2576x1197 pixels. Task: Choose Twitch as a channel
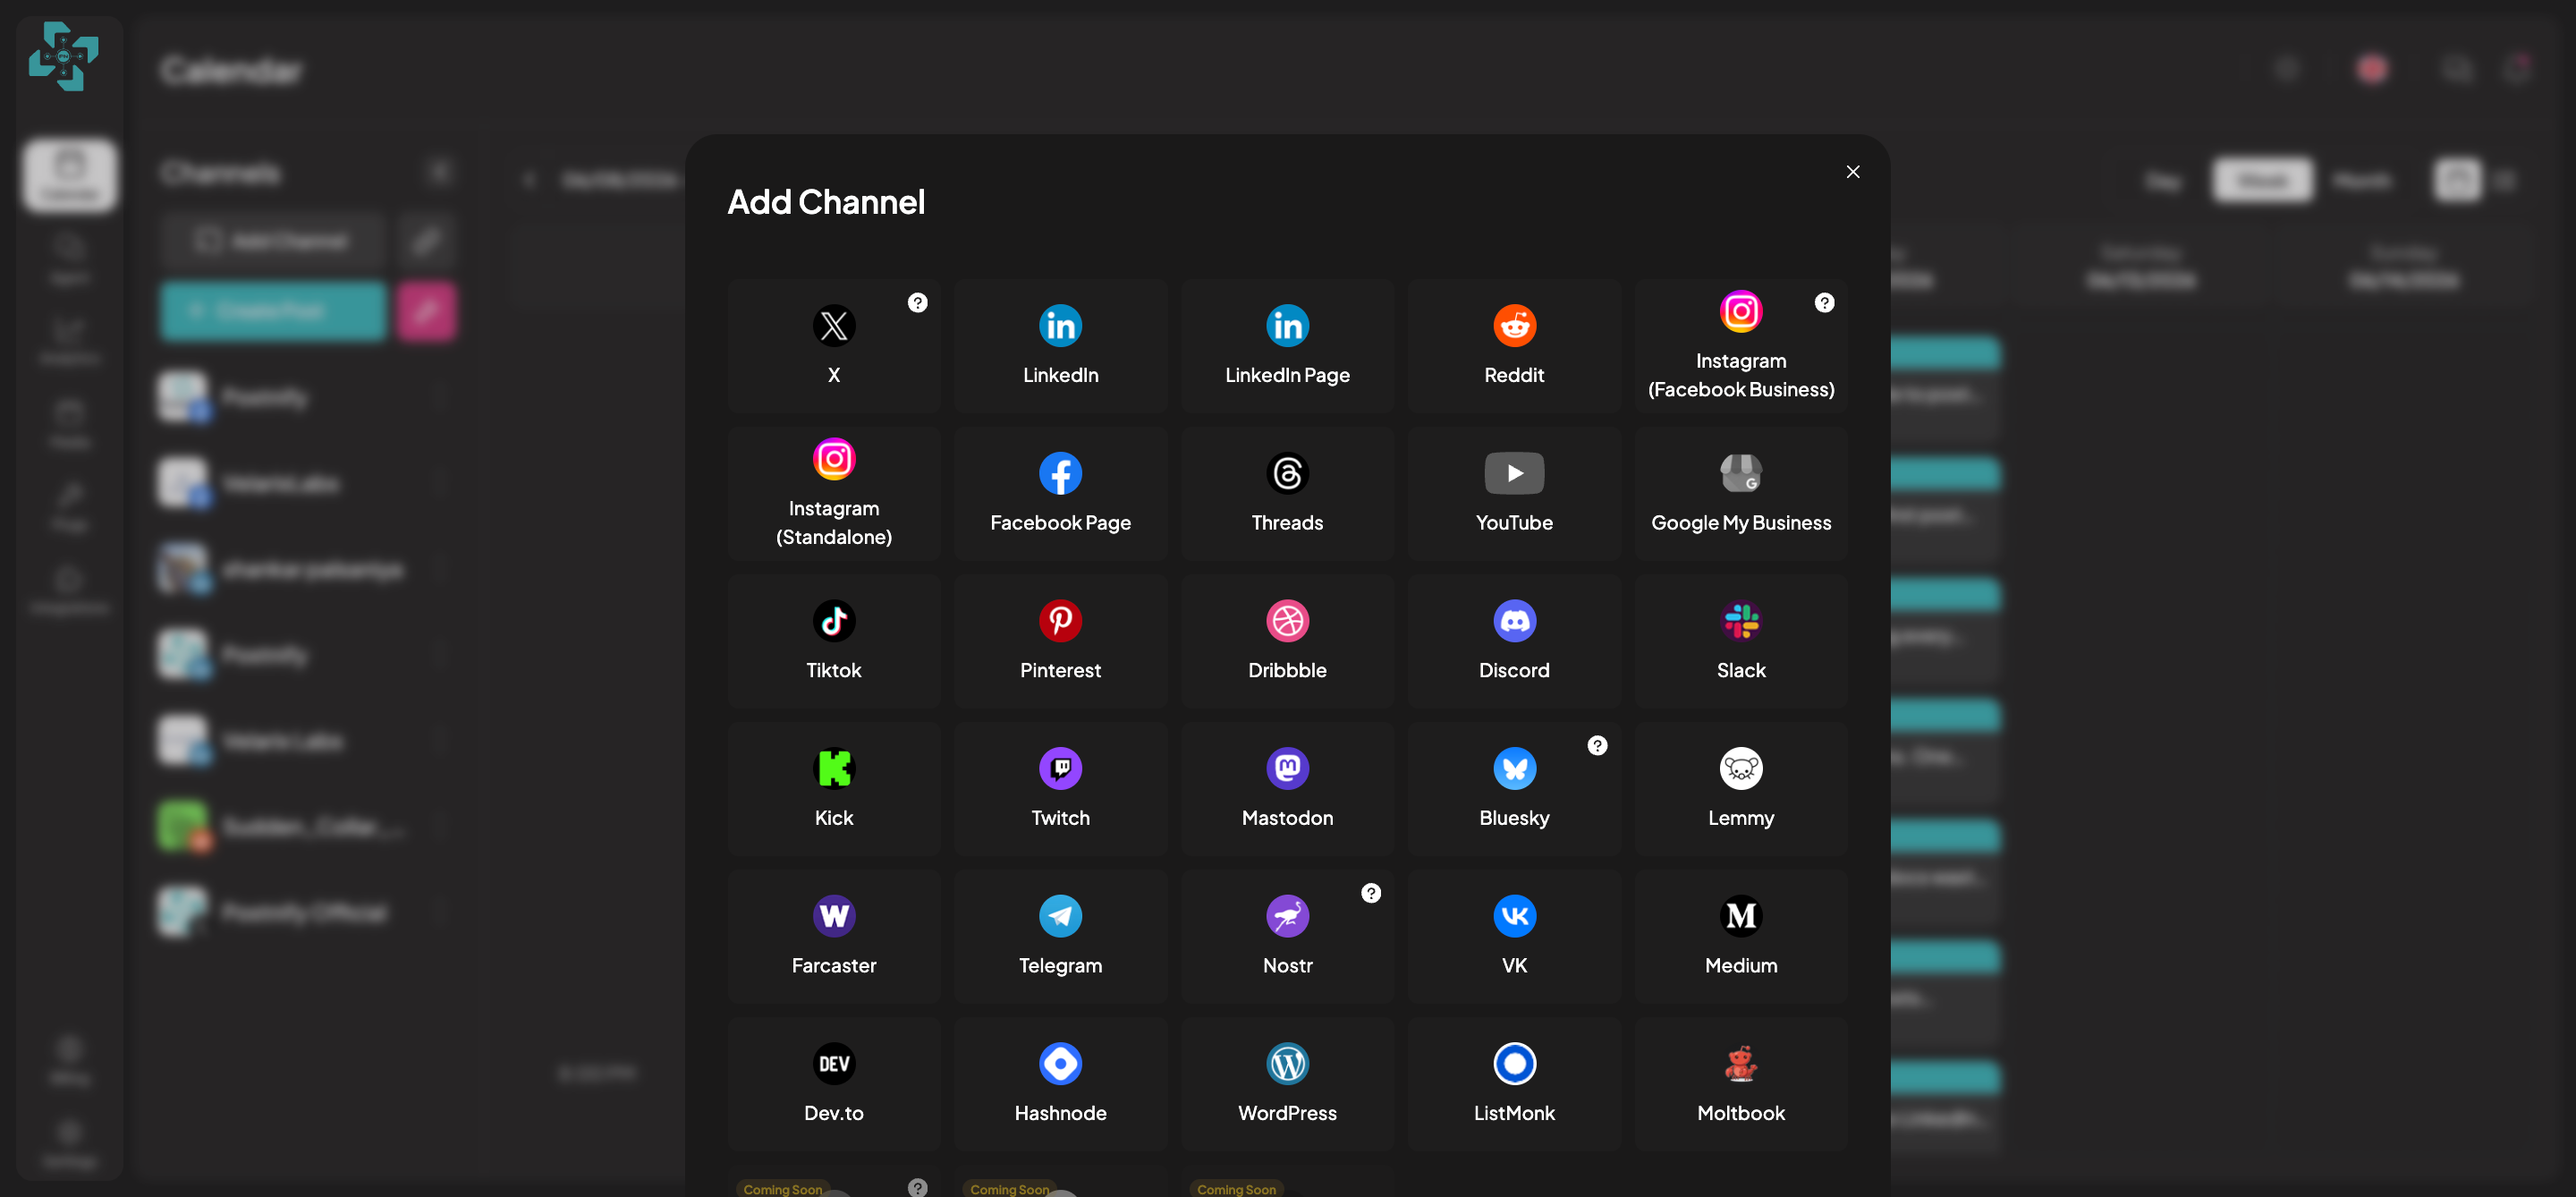point(1060,788)
